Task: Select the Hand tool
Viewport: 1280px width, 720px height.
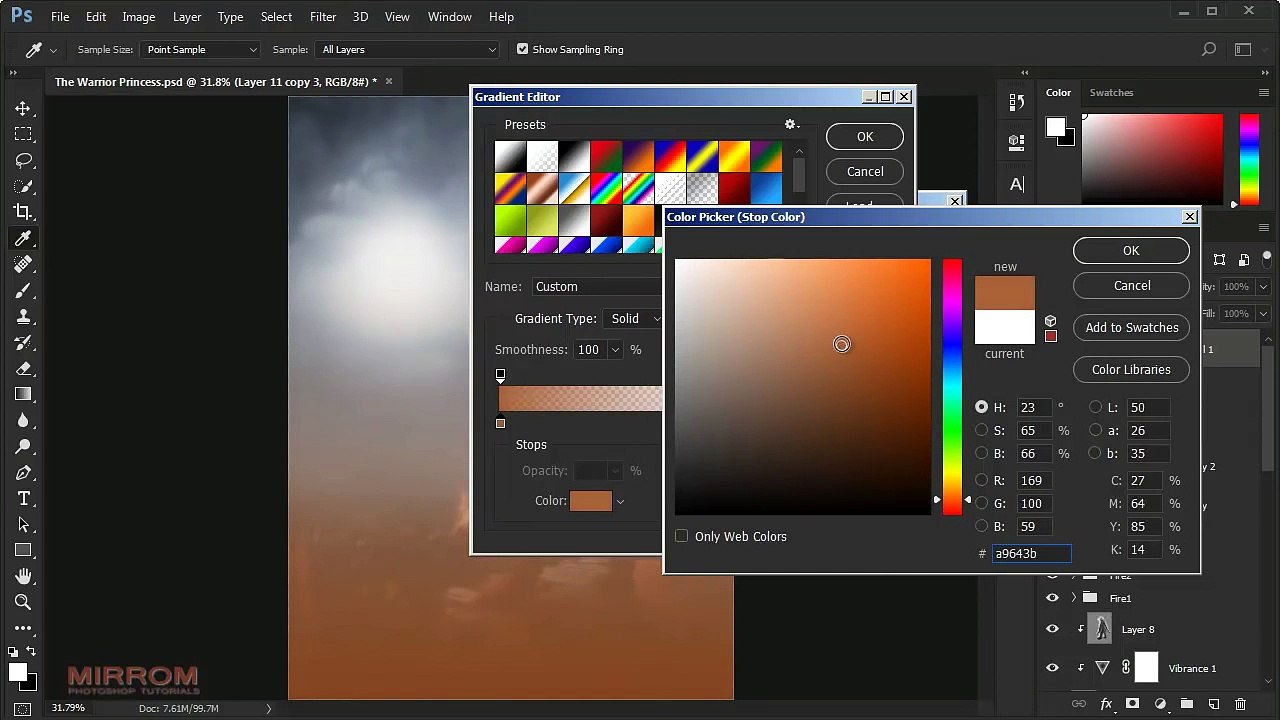Action: point(23,576)
